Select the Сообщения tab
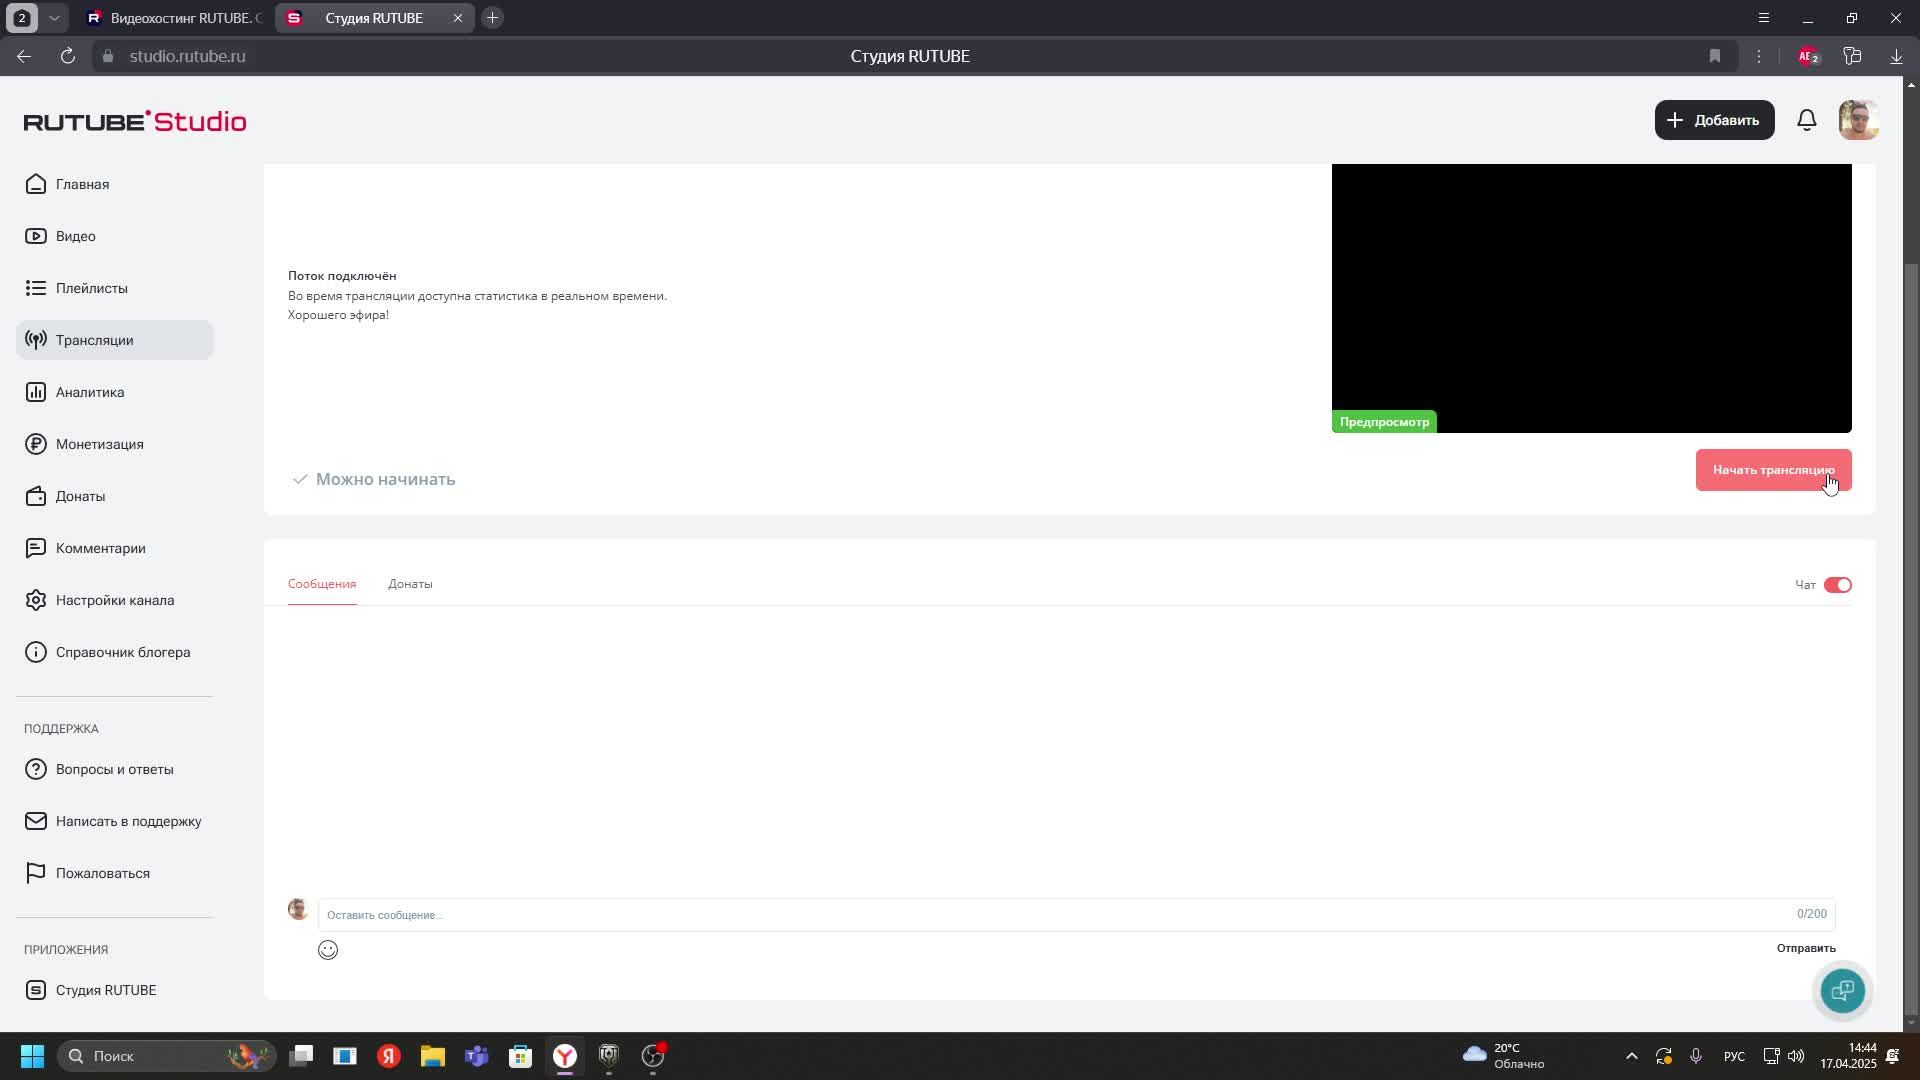 322,584
